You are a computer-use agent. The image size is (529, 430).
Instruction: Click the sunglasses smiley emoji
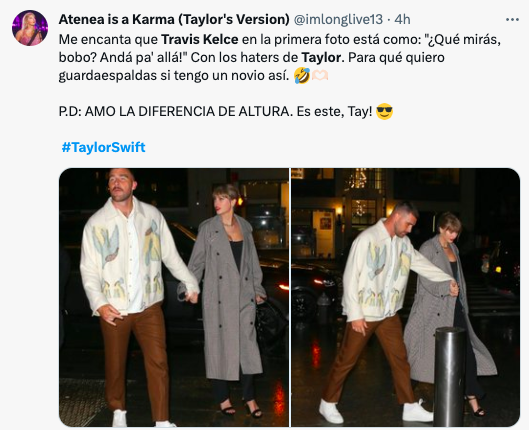[384, 111]
